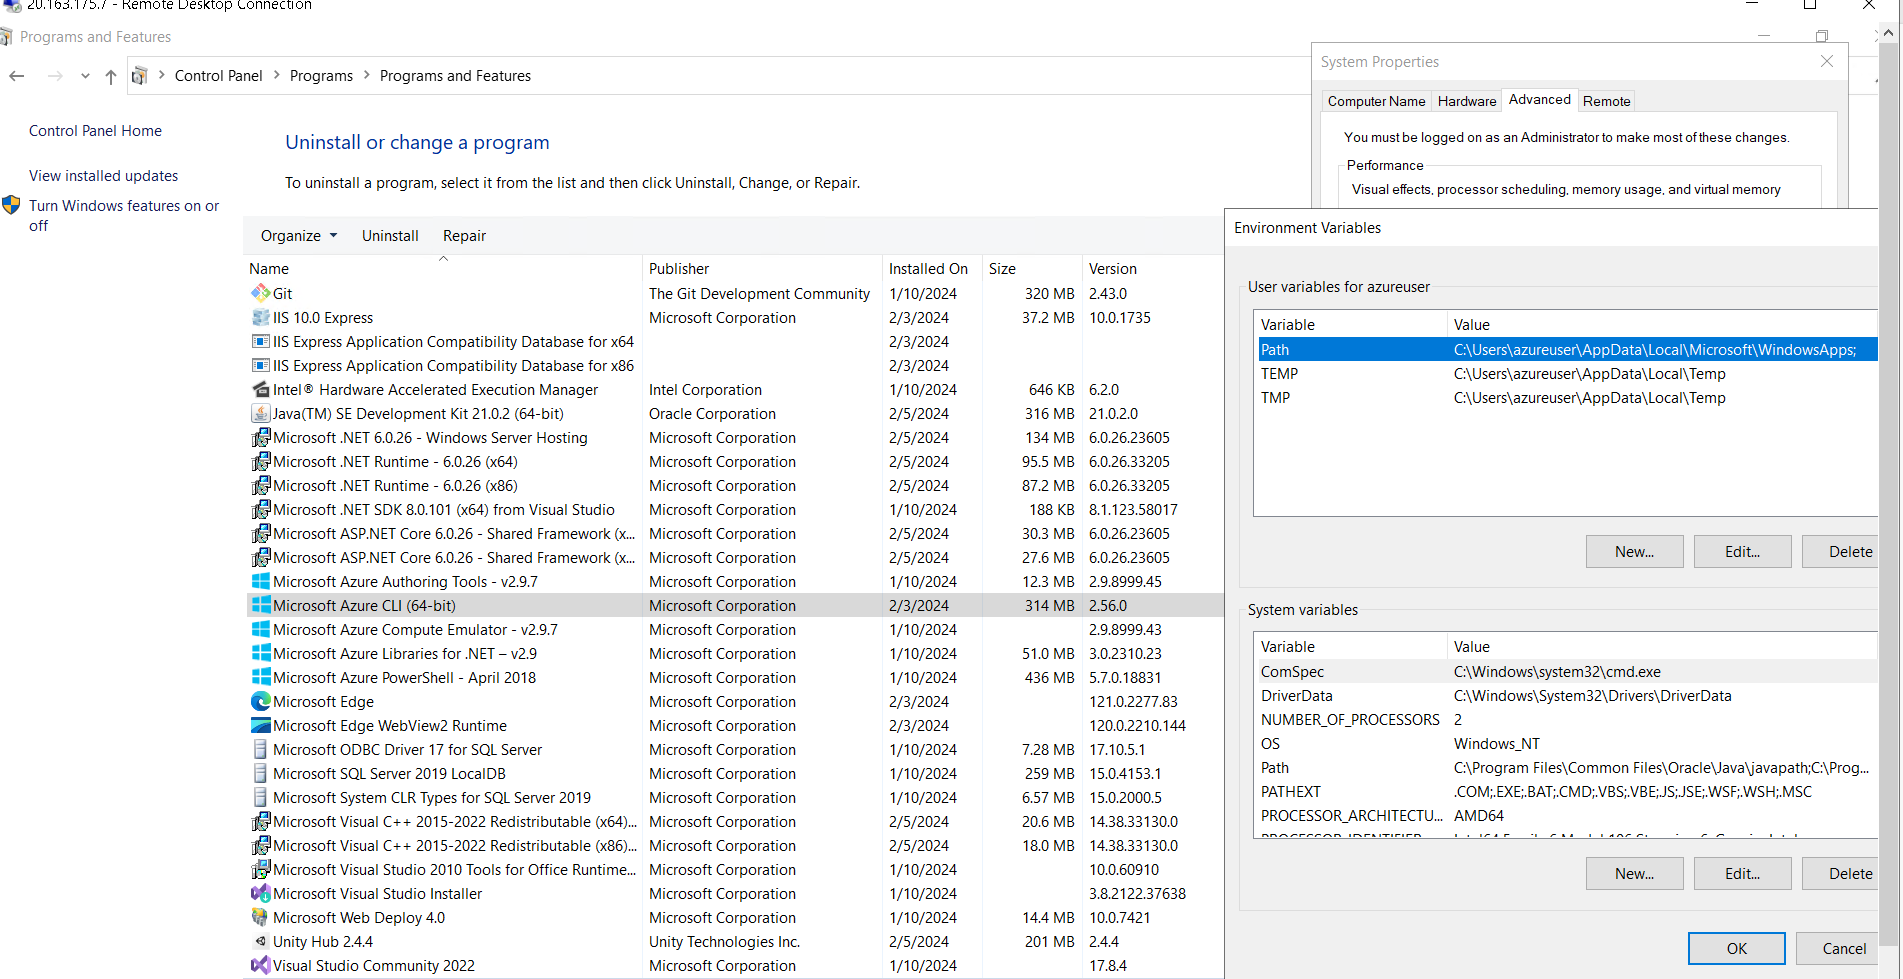Click New under User variables

pos(1634,551)
